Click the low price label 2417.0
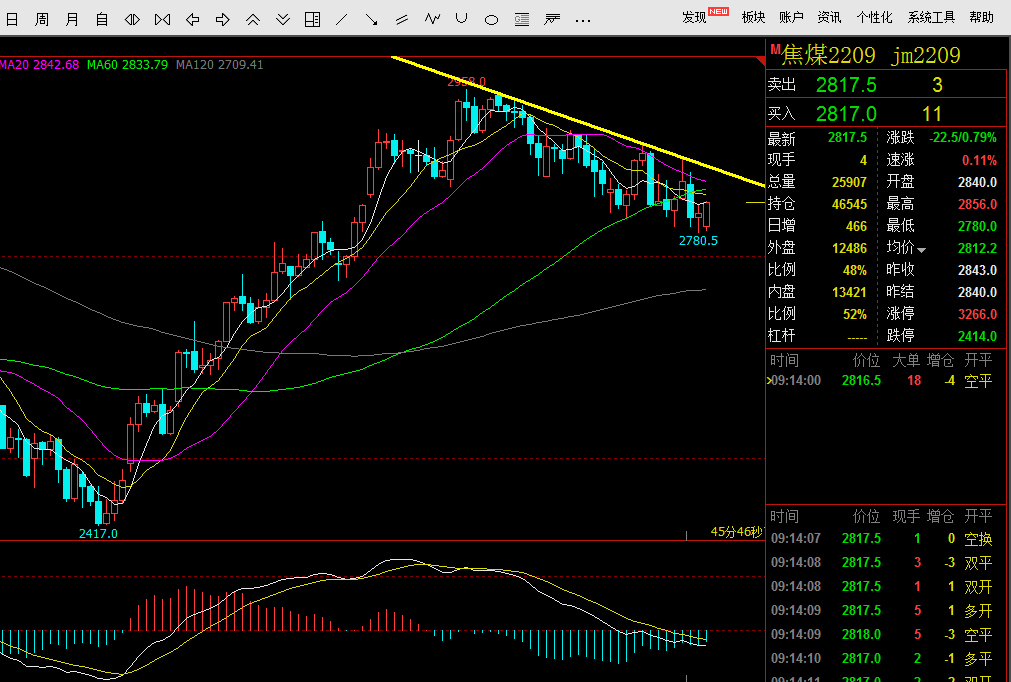The height and width of the screenshot is (682, 1011). coord(98,534)
